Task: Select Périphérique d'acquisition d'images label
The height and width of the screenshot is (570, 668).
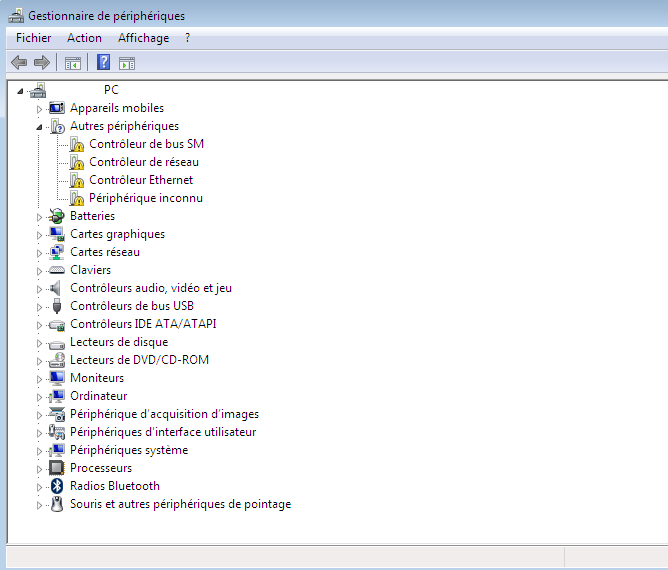Action: pos(164,414)
